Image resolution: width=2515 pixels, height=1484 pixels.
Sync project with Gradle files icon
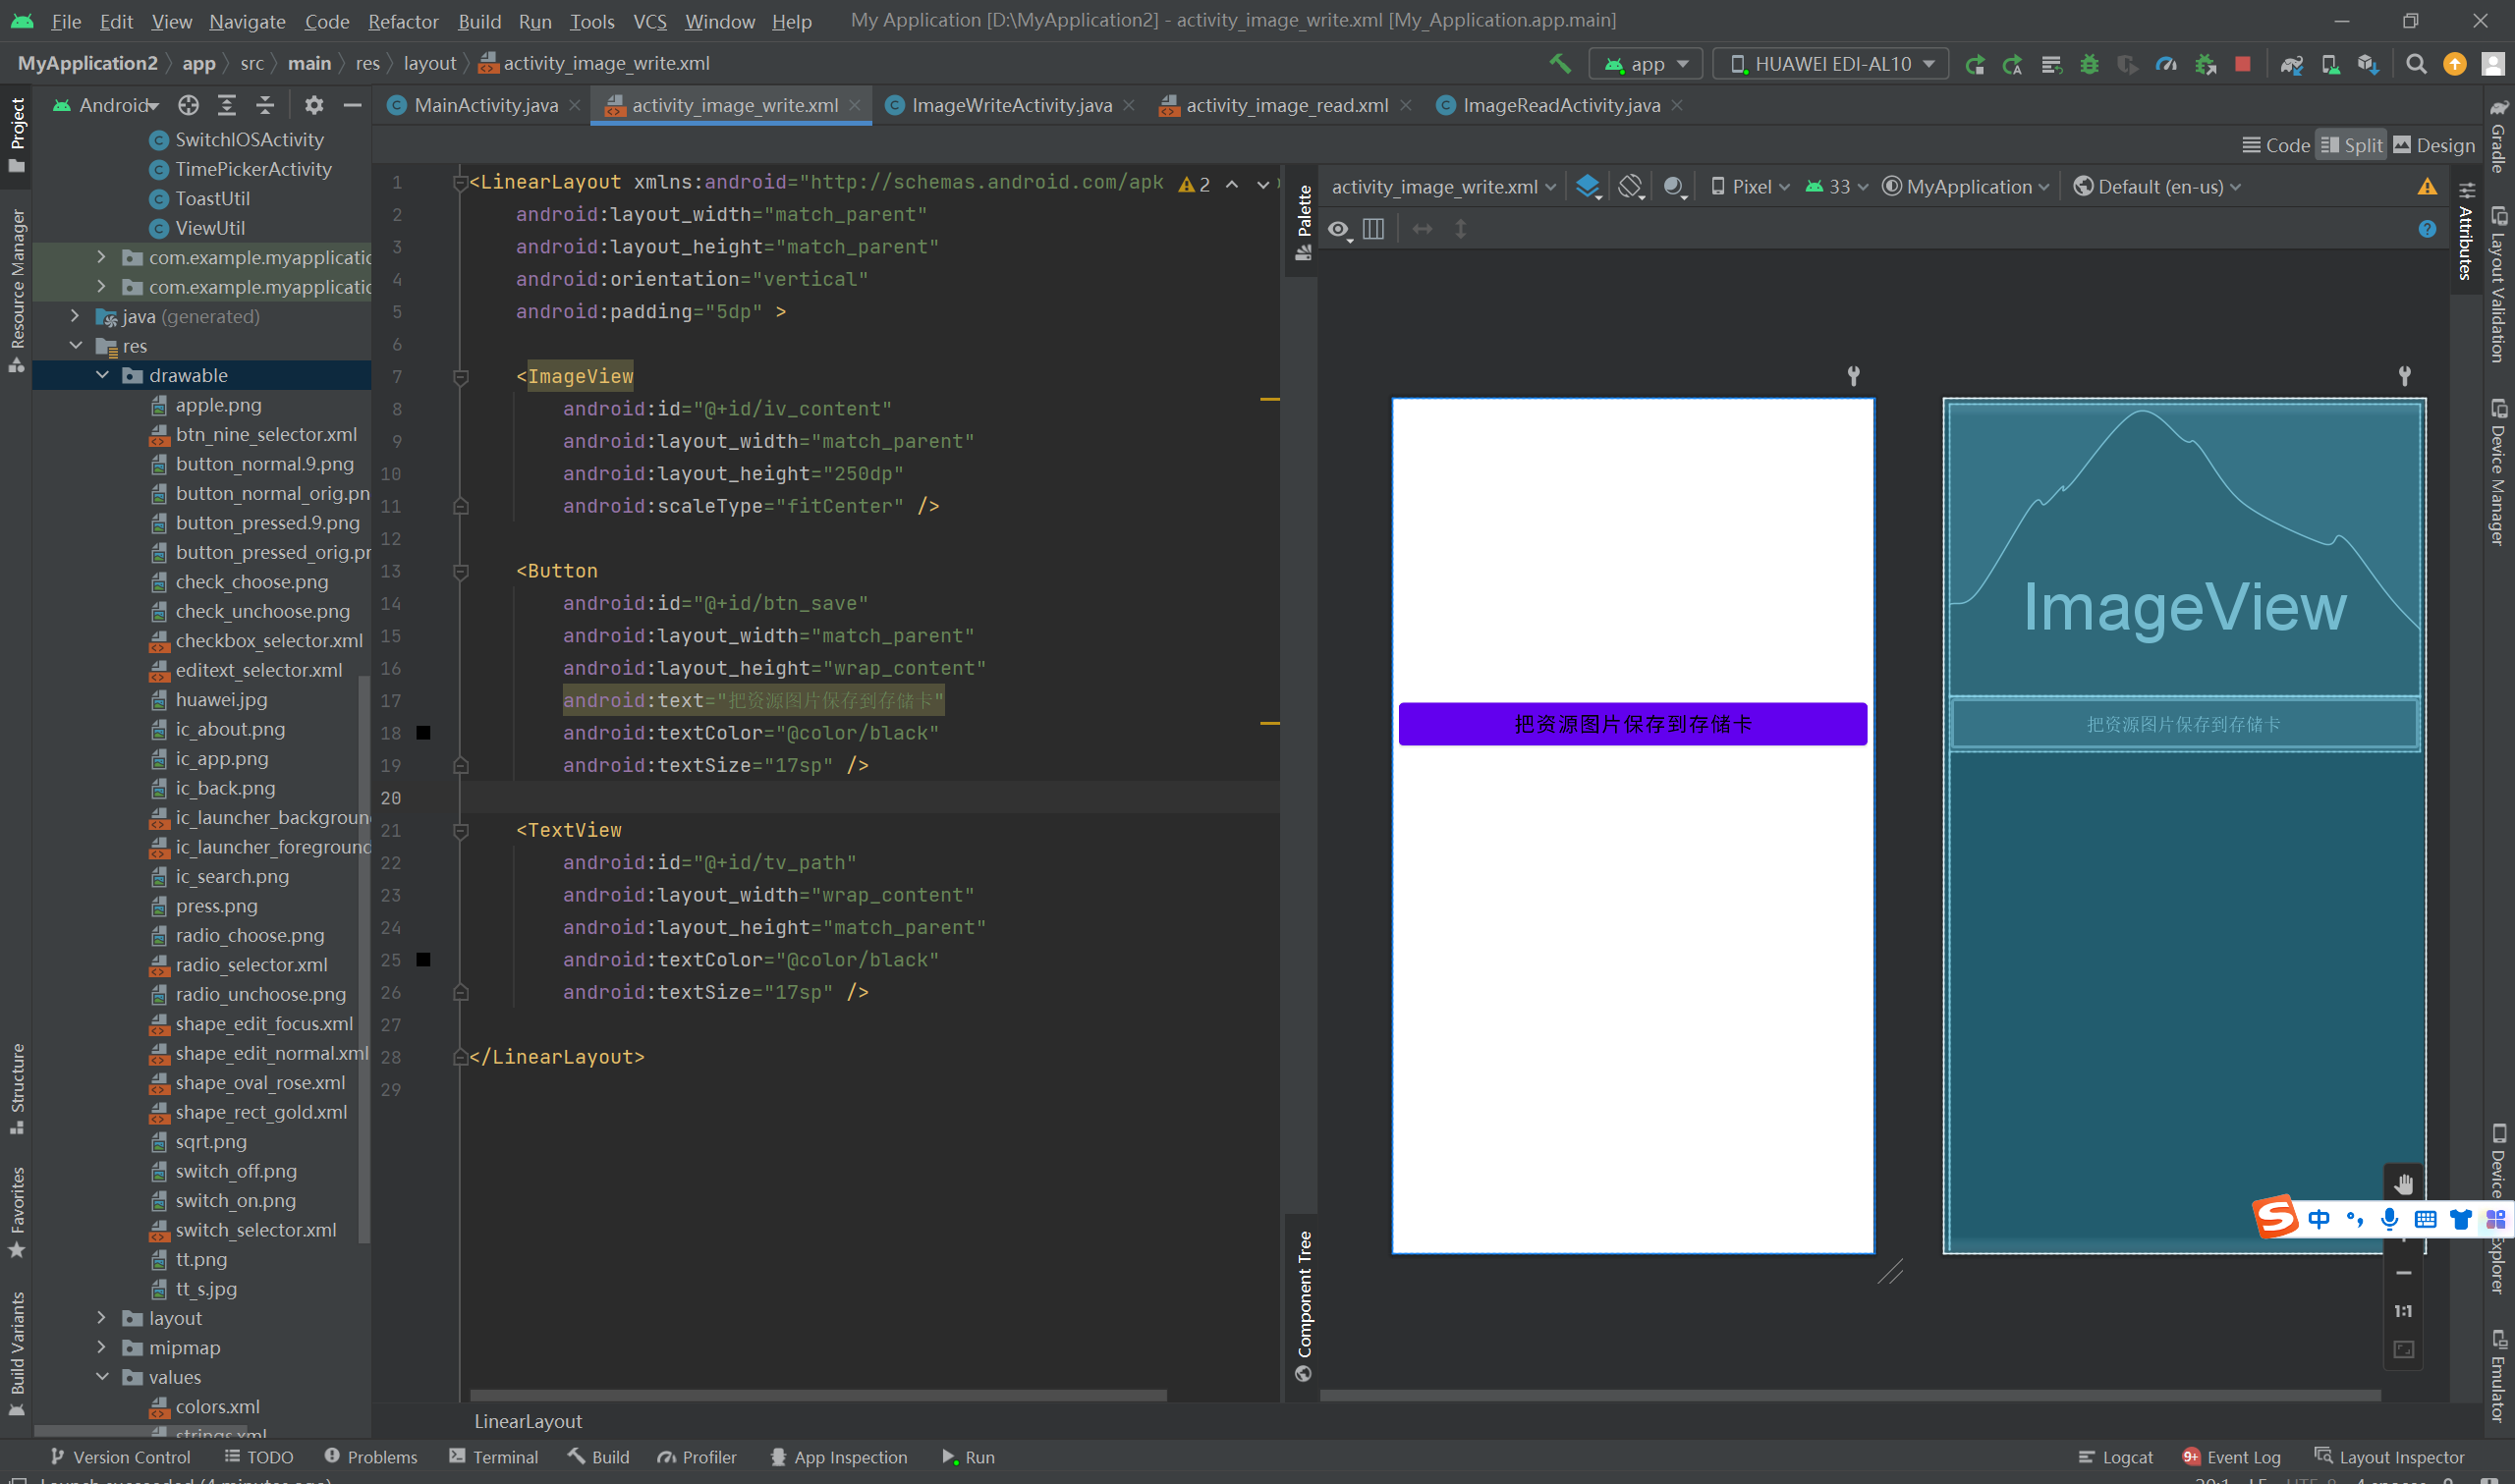pos(2291,64)
